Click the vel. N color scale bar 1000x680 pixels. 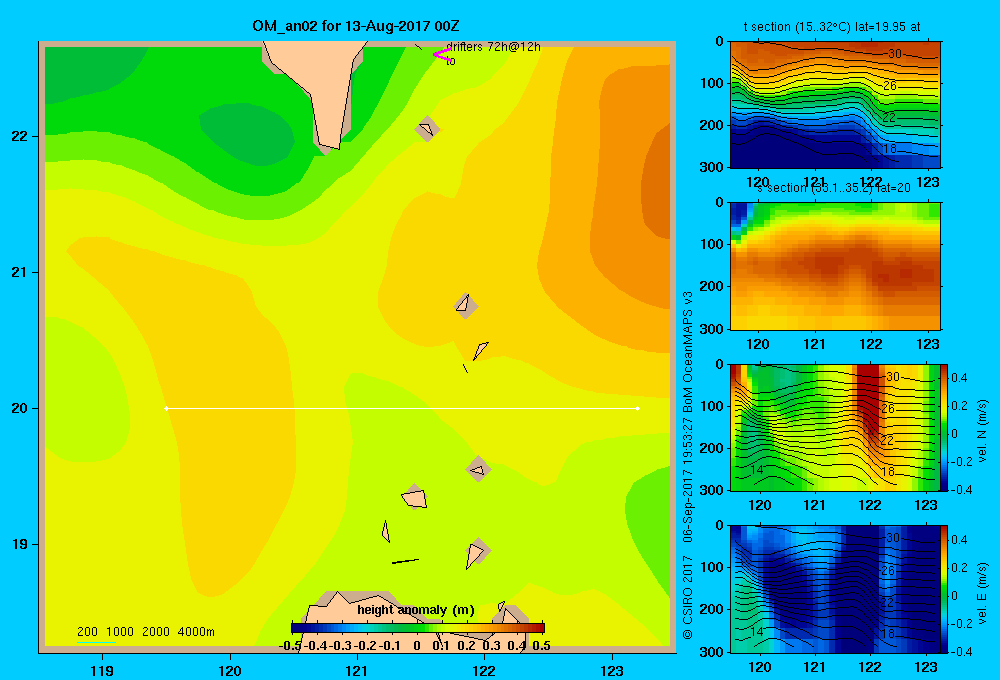pos(945,427)
